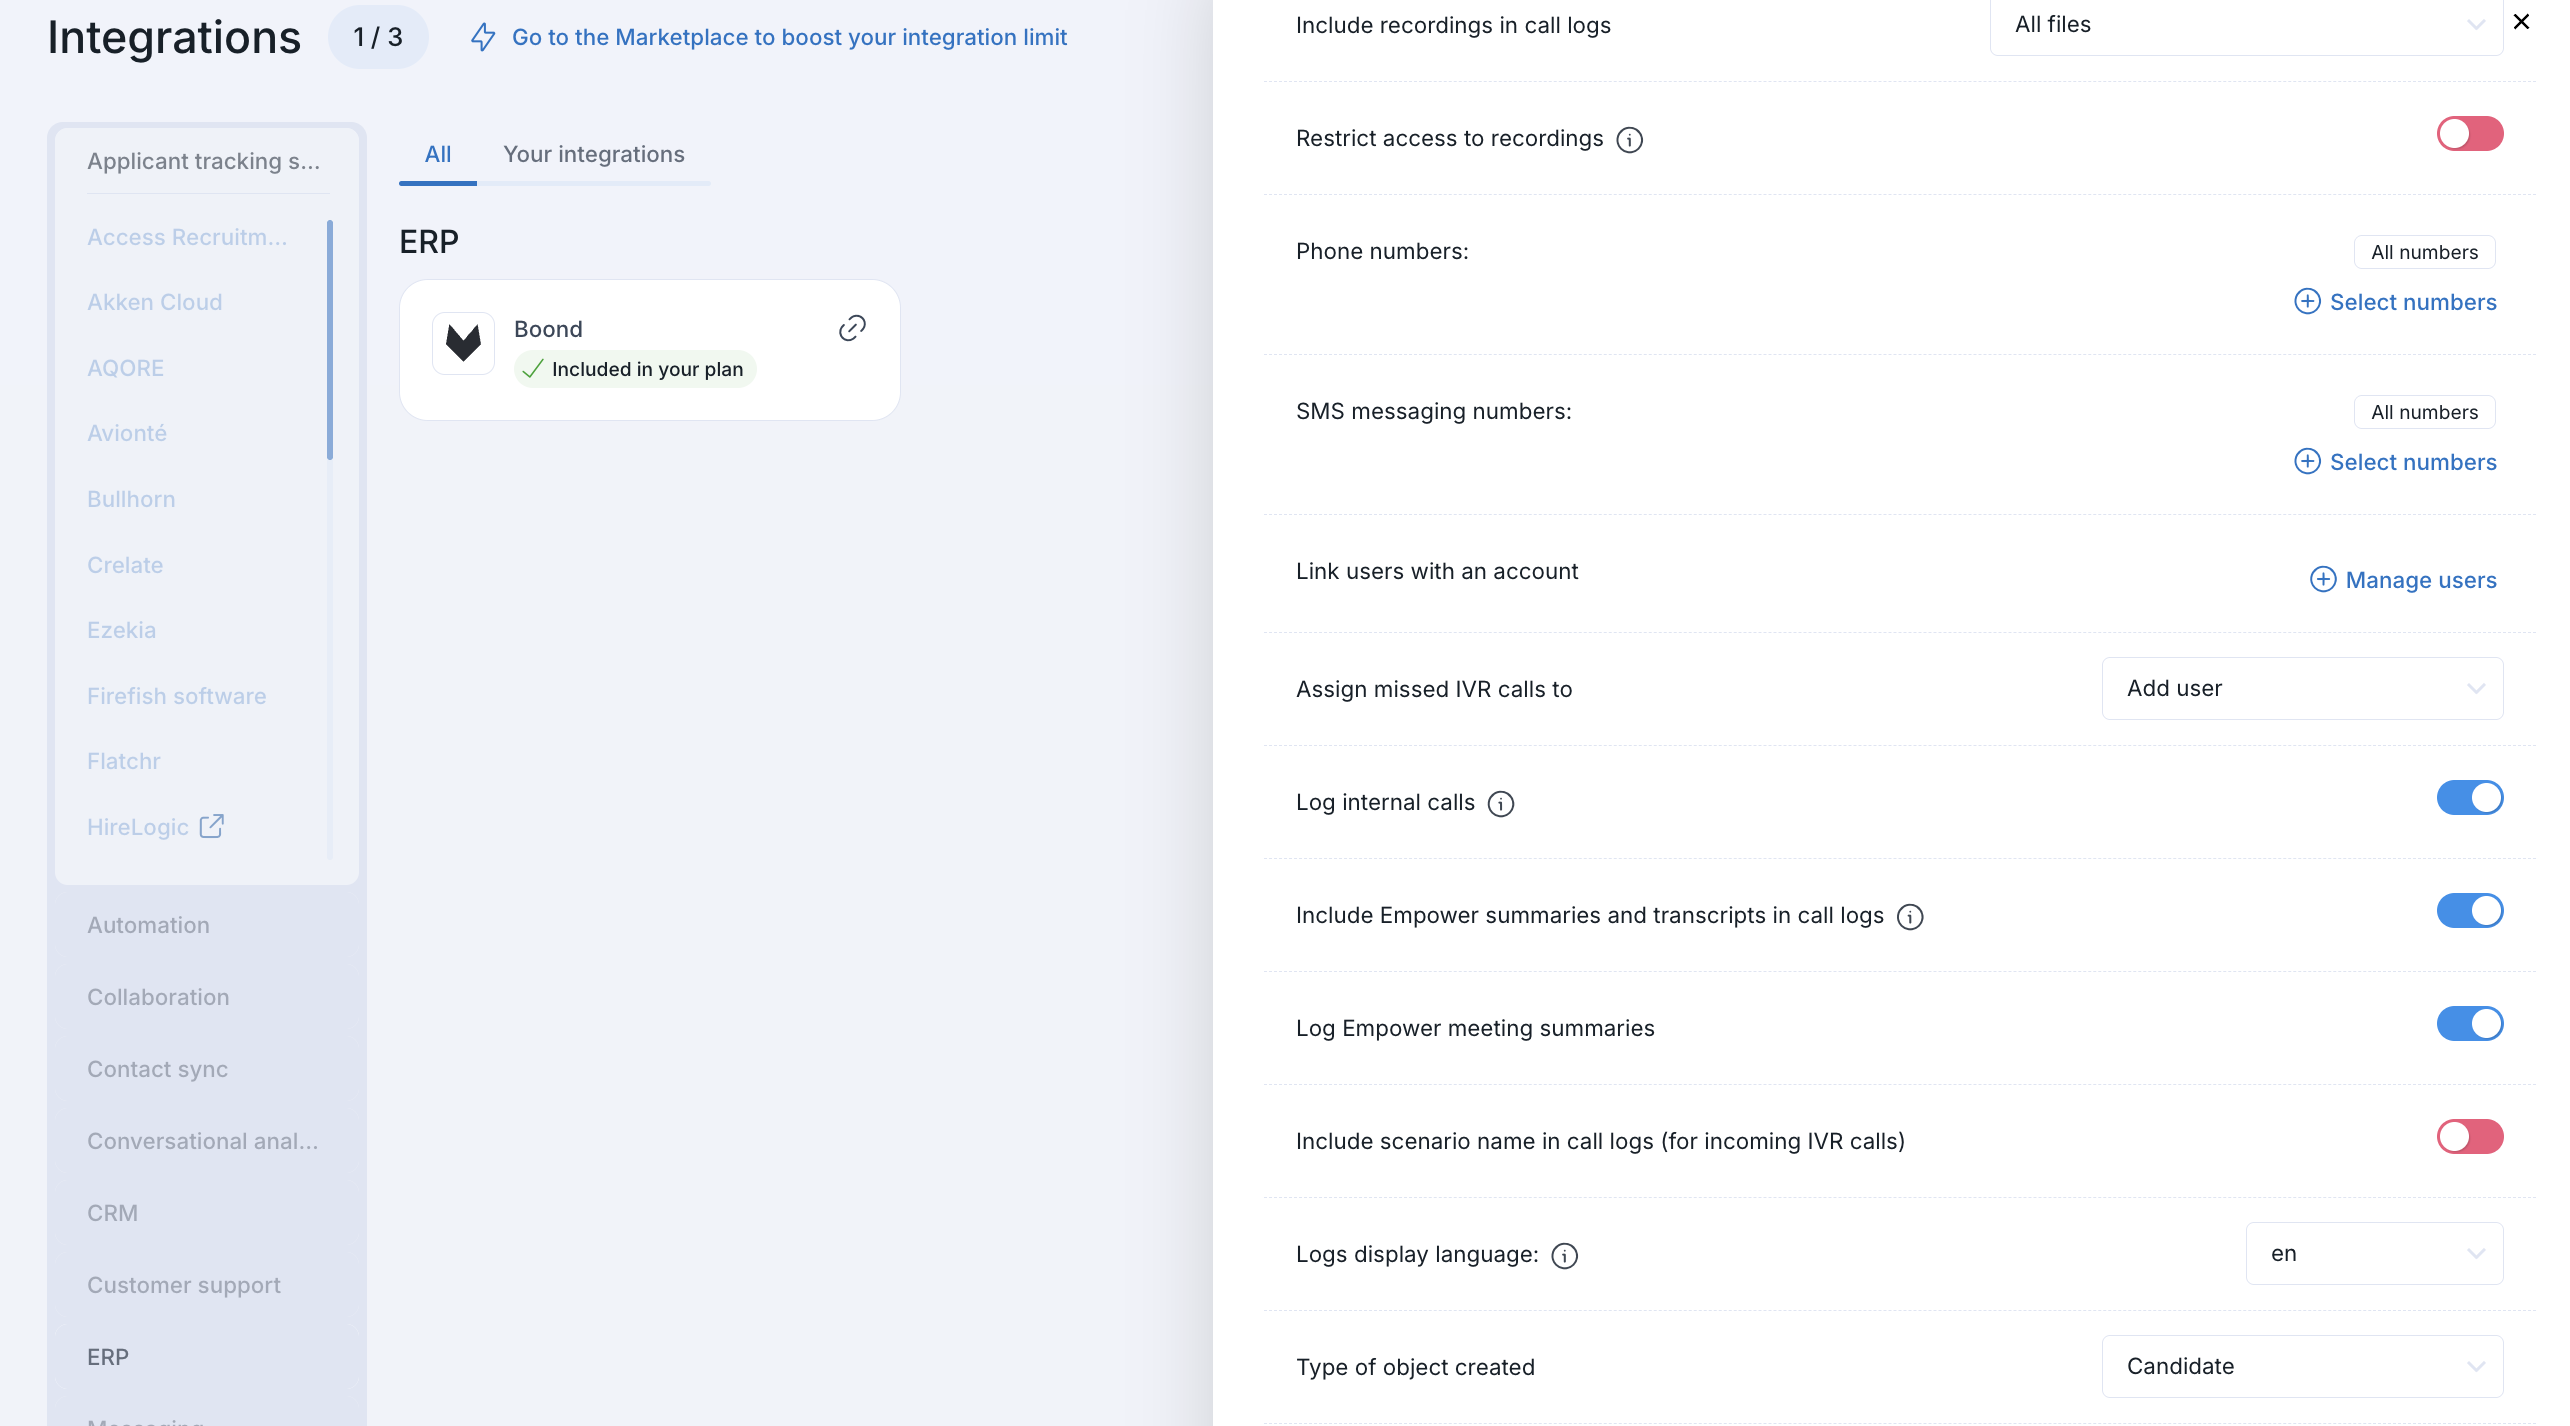The image size is (2570, 1426).
Task: Click info icon next to Logs display language
Action: 1565,1256
